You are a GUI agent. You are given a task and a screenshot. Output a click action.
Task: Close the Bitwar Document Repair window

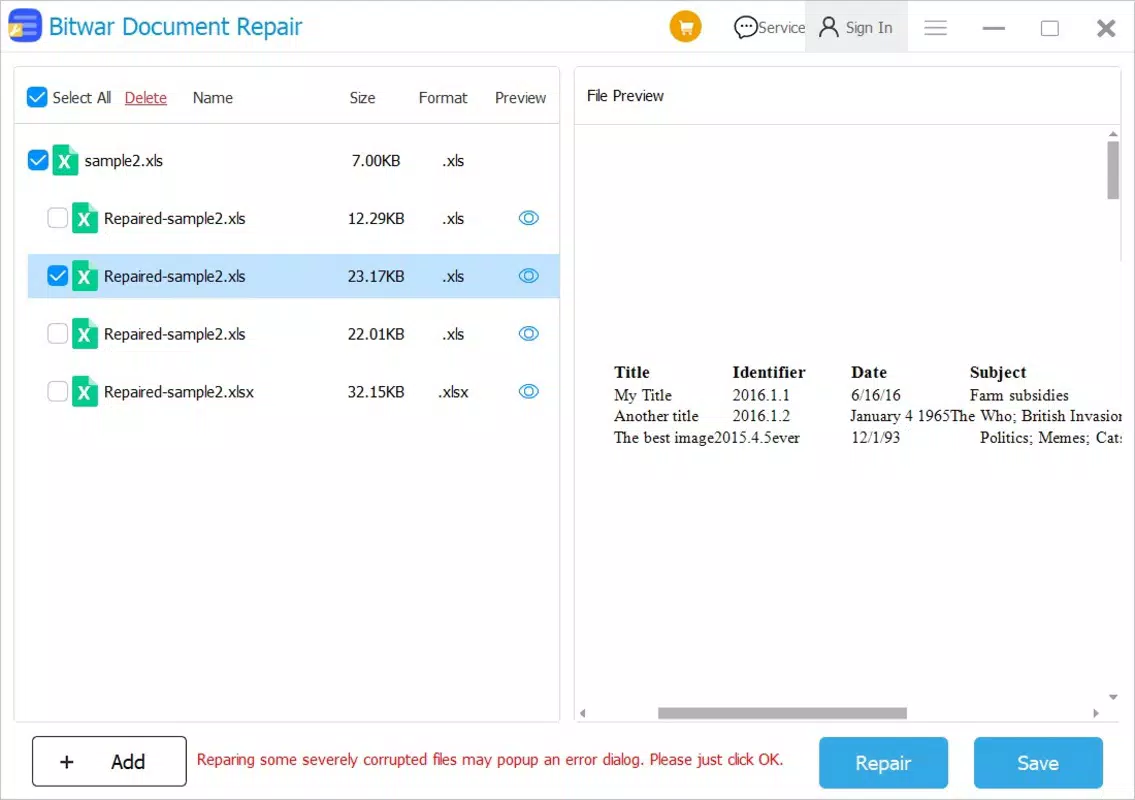(1106, 28)
